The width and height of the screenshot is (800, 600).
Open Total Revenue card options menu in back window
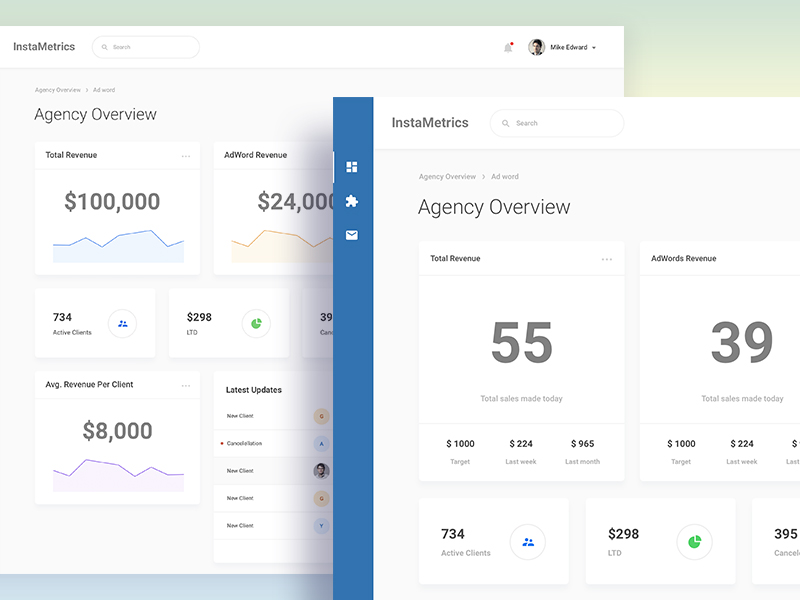[x=186, y=156]
